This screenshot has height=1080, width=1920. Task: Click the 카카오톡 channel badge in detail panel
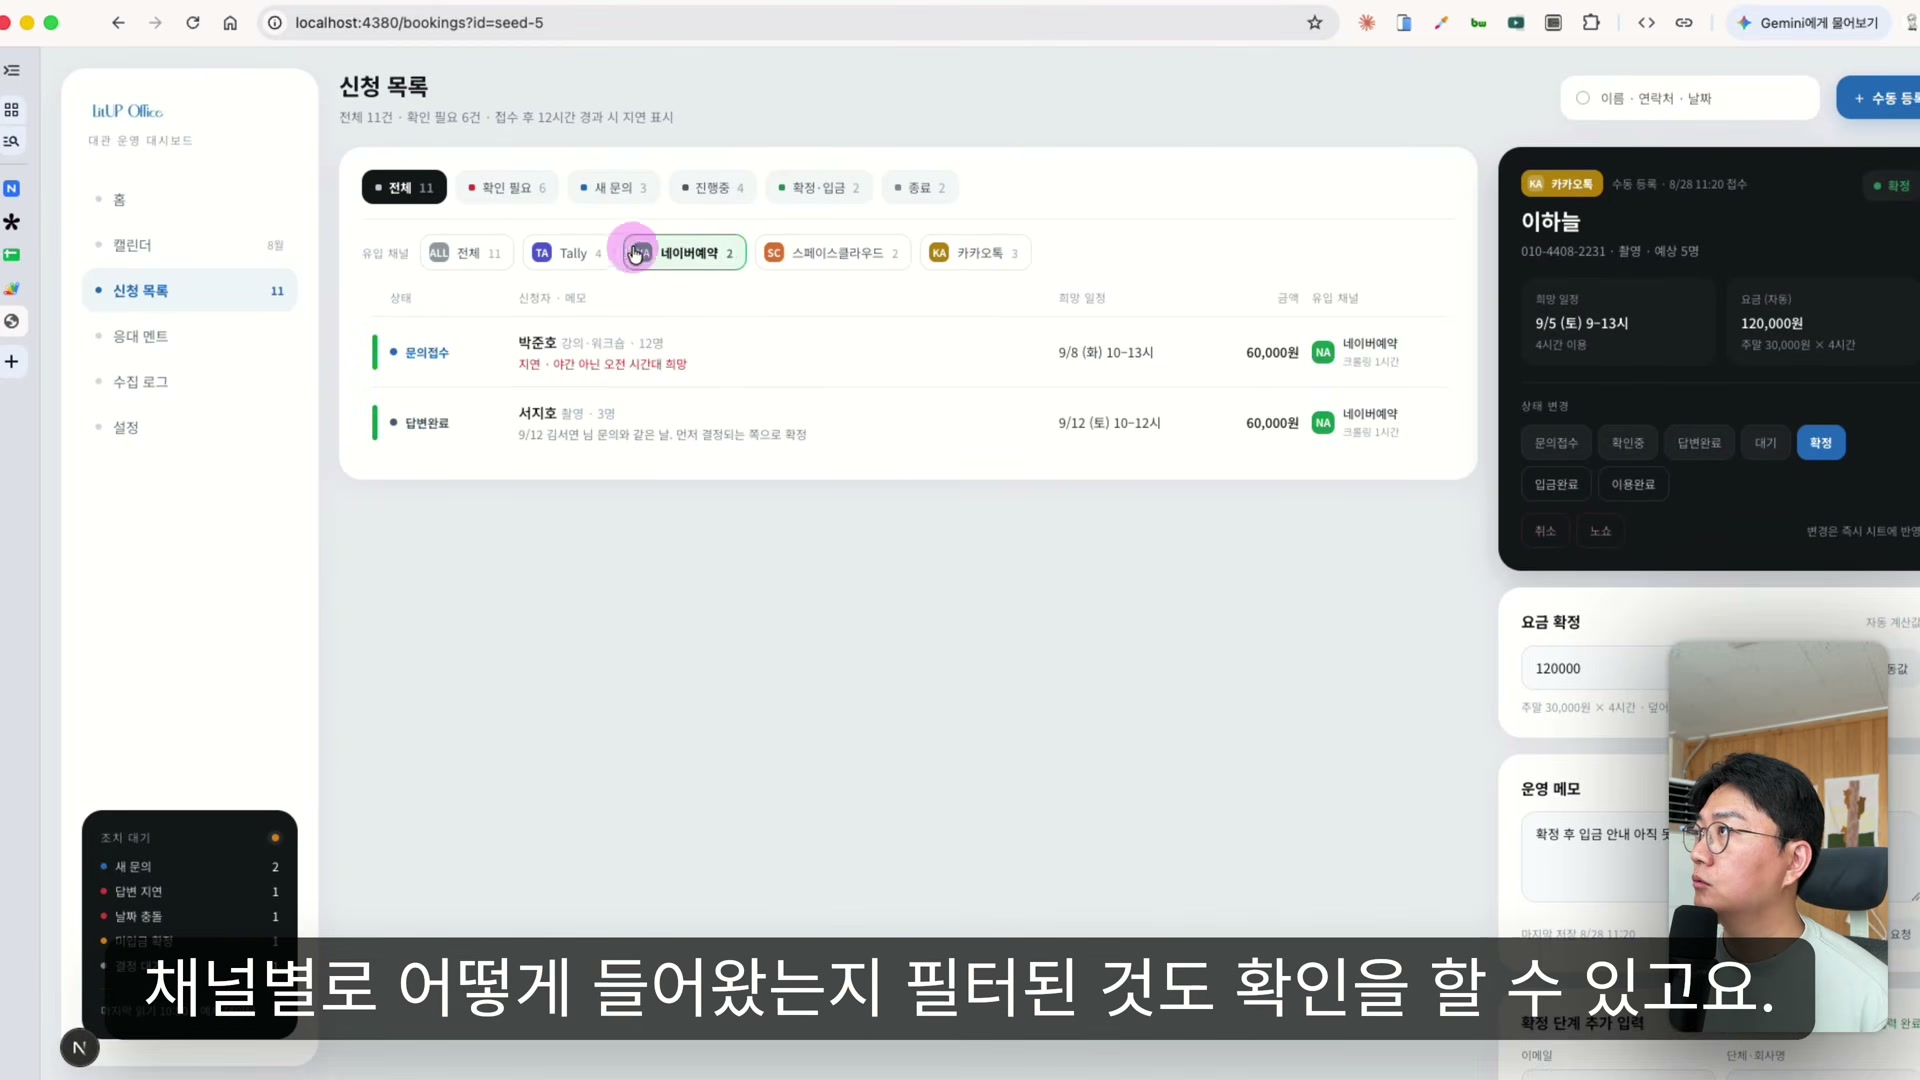(x=1562, y=184)
